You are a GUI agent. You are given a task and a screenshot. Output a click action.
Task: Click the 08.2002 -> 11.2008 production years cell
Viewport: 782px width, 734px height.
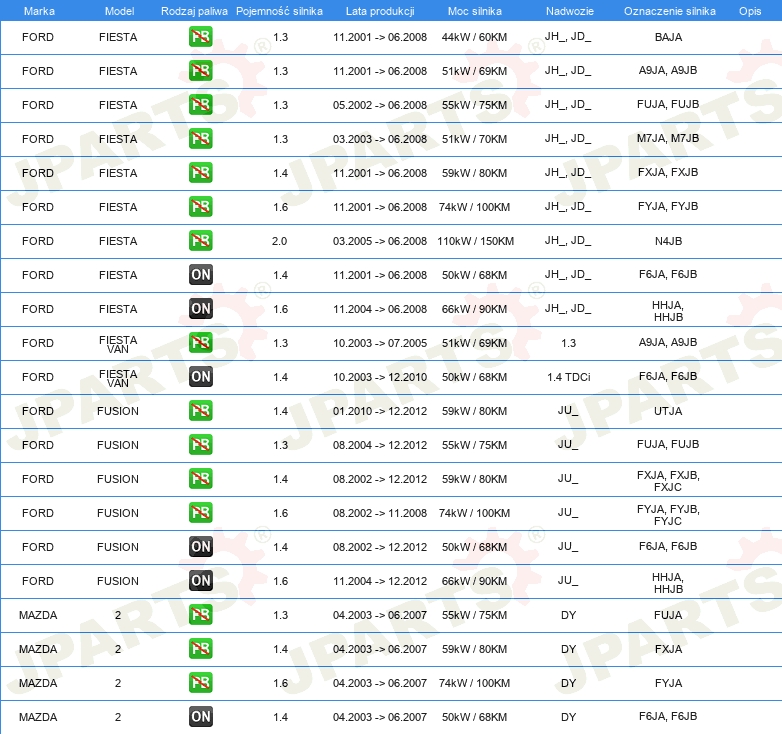coord(380,513)
